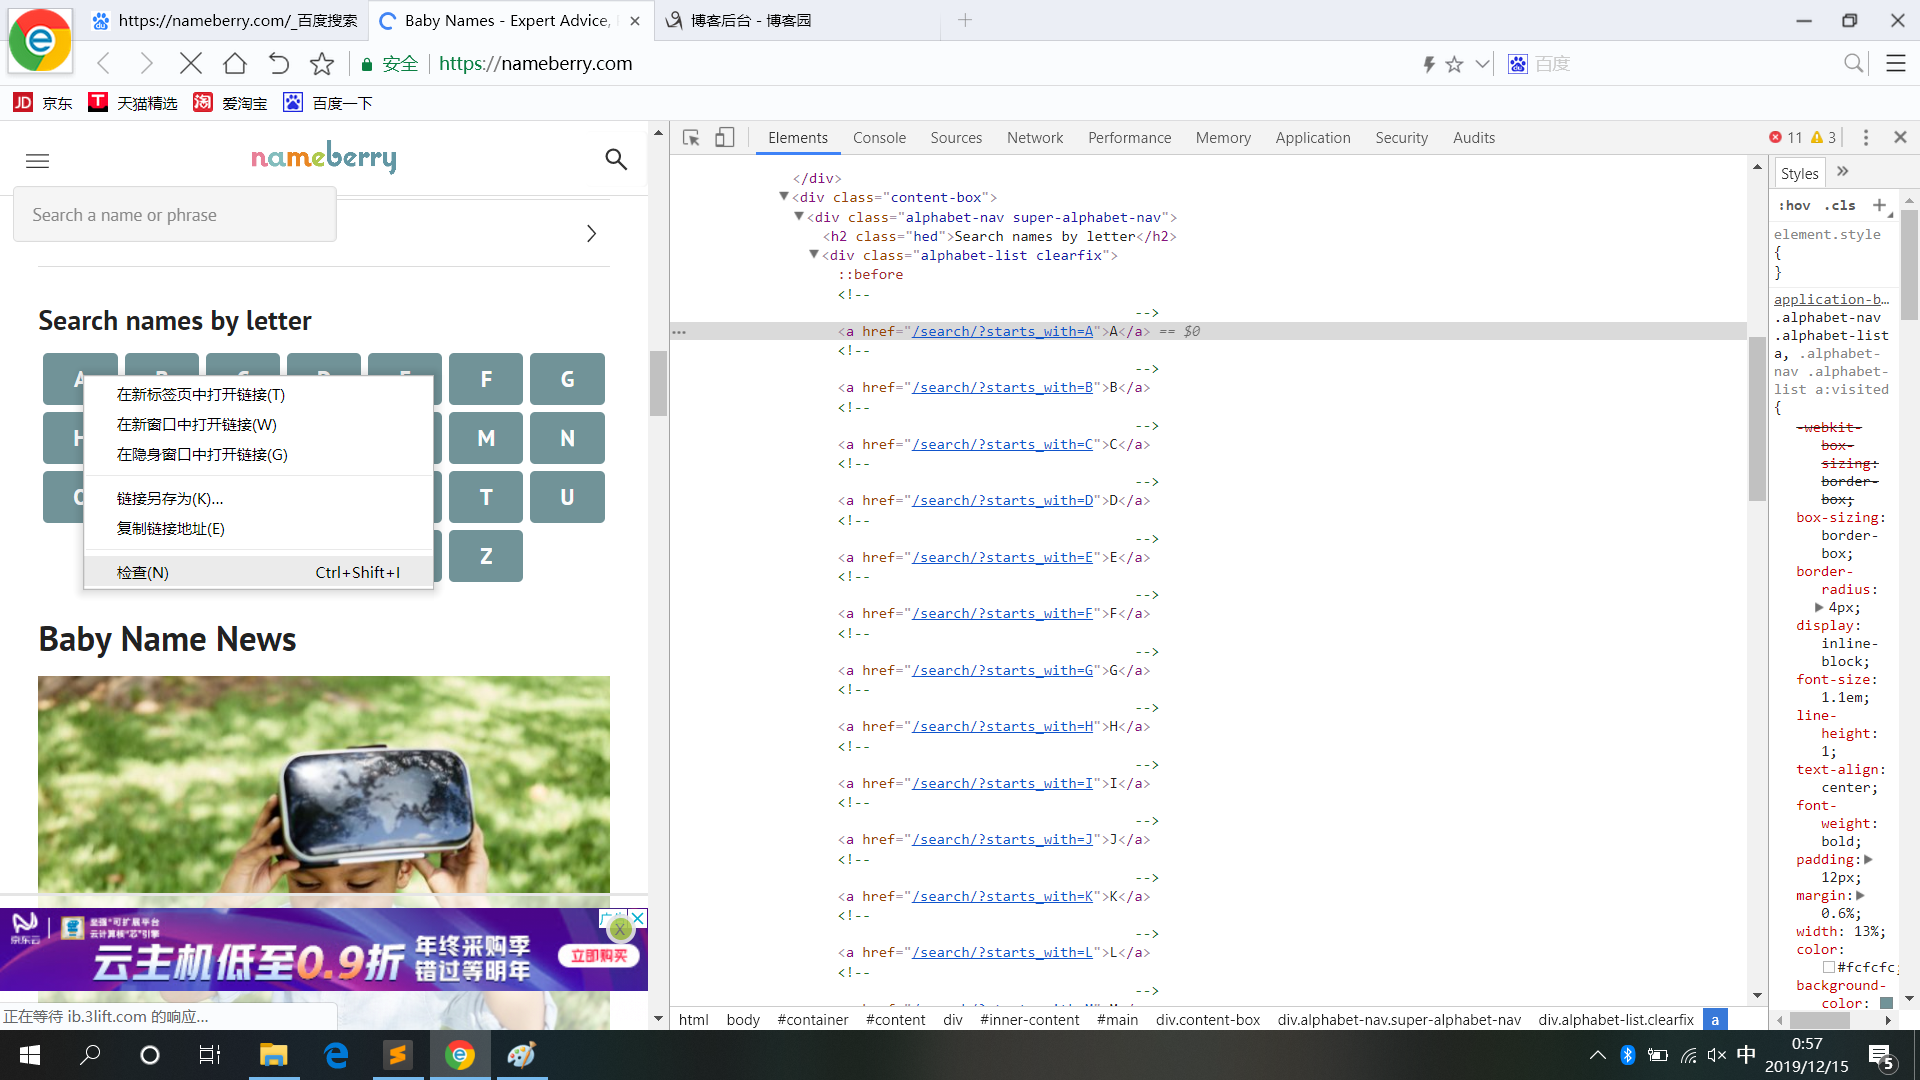Image resolution: width=1920 pixels, height=1080 pixels.
Task: Bookmark this page with the star icon
Action: (322, 64)
